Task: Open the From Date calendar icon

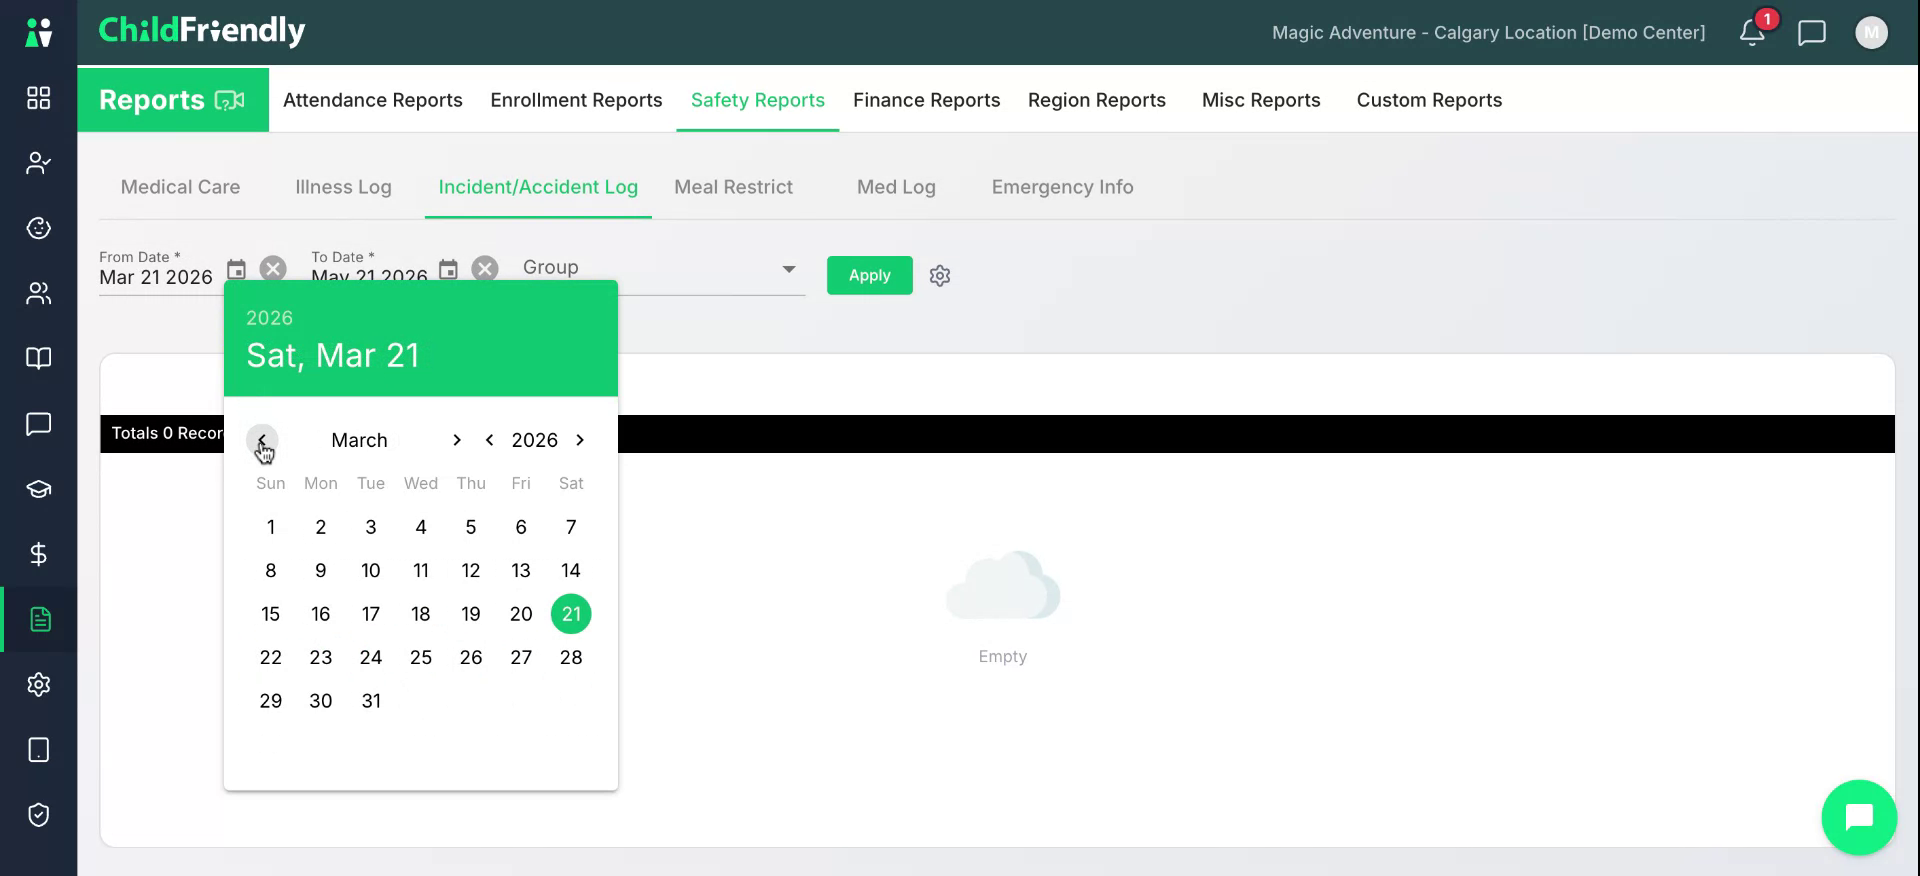Action: (x=236, y=269)
